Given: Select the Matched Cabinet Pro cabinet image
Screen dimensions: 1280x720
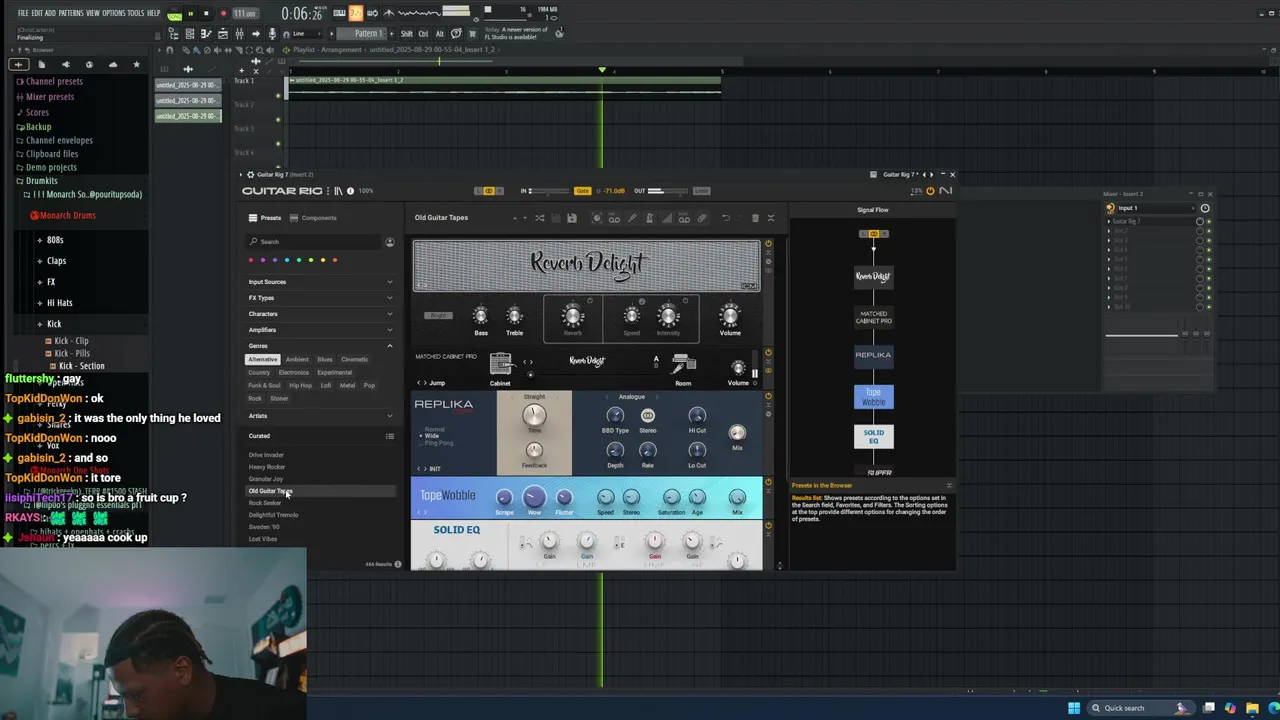Looking at the screenshot, I should [501, 363].
